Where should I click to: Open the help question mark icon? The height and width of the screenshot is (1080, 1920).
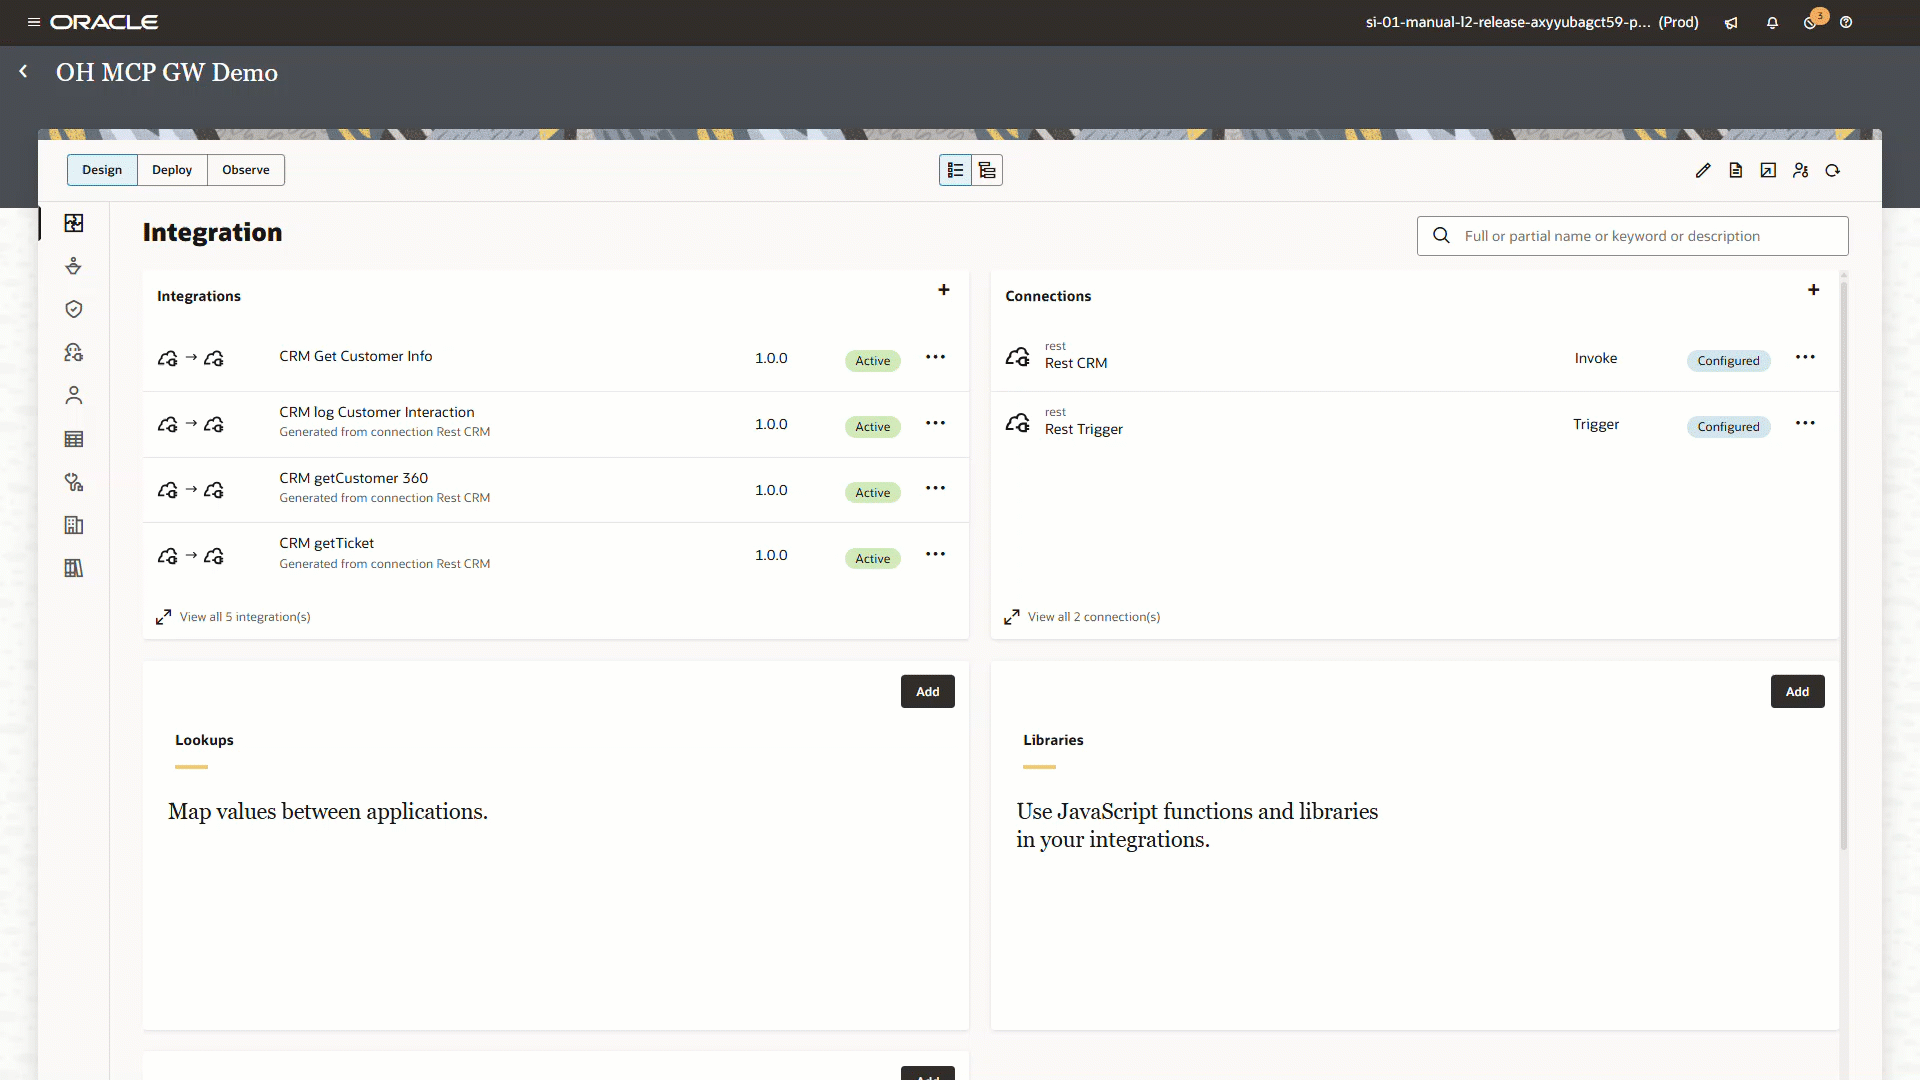tap(1846, 22)
